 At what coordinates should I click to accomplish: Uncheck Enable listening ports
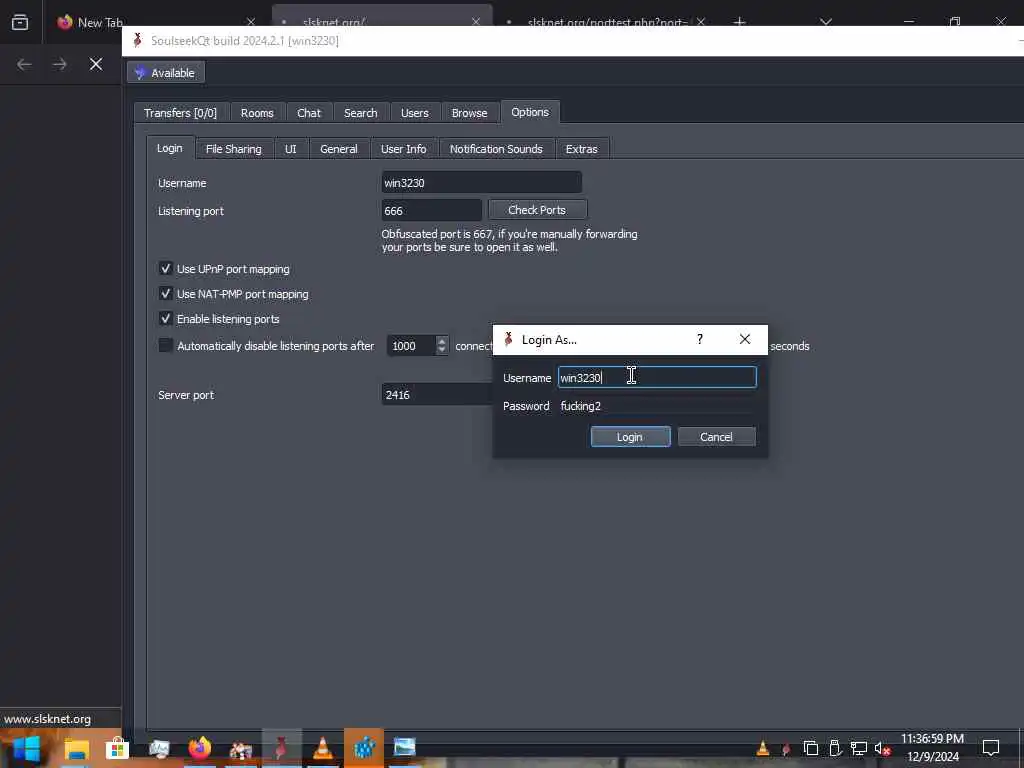coord(165,319)
